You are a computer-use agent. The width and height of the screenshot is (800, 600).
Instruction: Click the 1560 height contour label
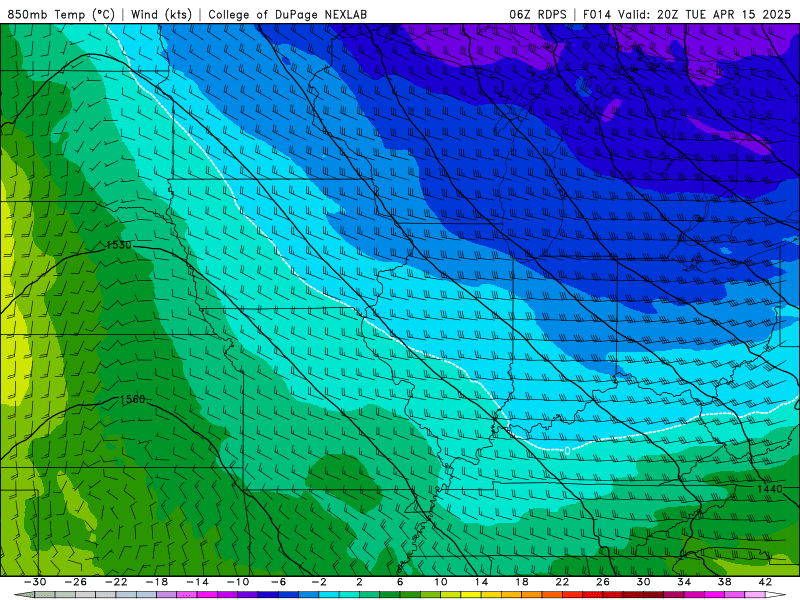pyautogui.click(x=133, y=399)
